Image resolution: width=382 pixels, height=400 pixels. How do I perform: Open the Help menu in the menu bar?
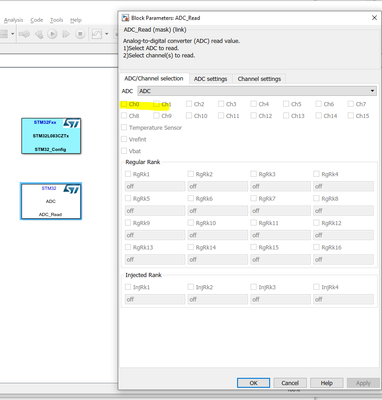pyautogui.click(x=76, y=20)
